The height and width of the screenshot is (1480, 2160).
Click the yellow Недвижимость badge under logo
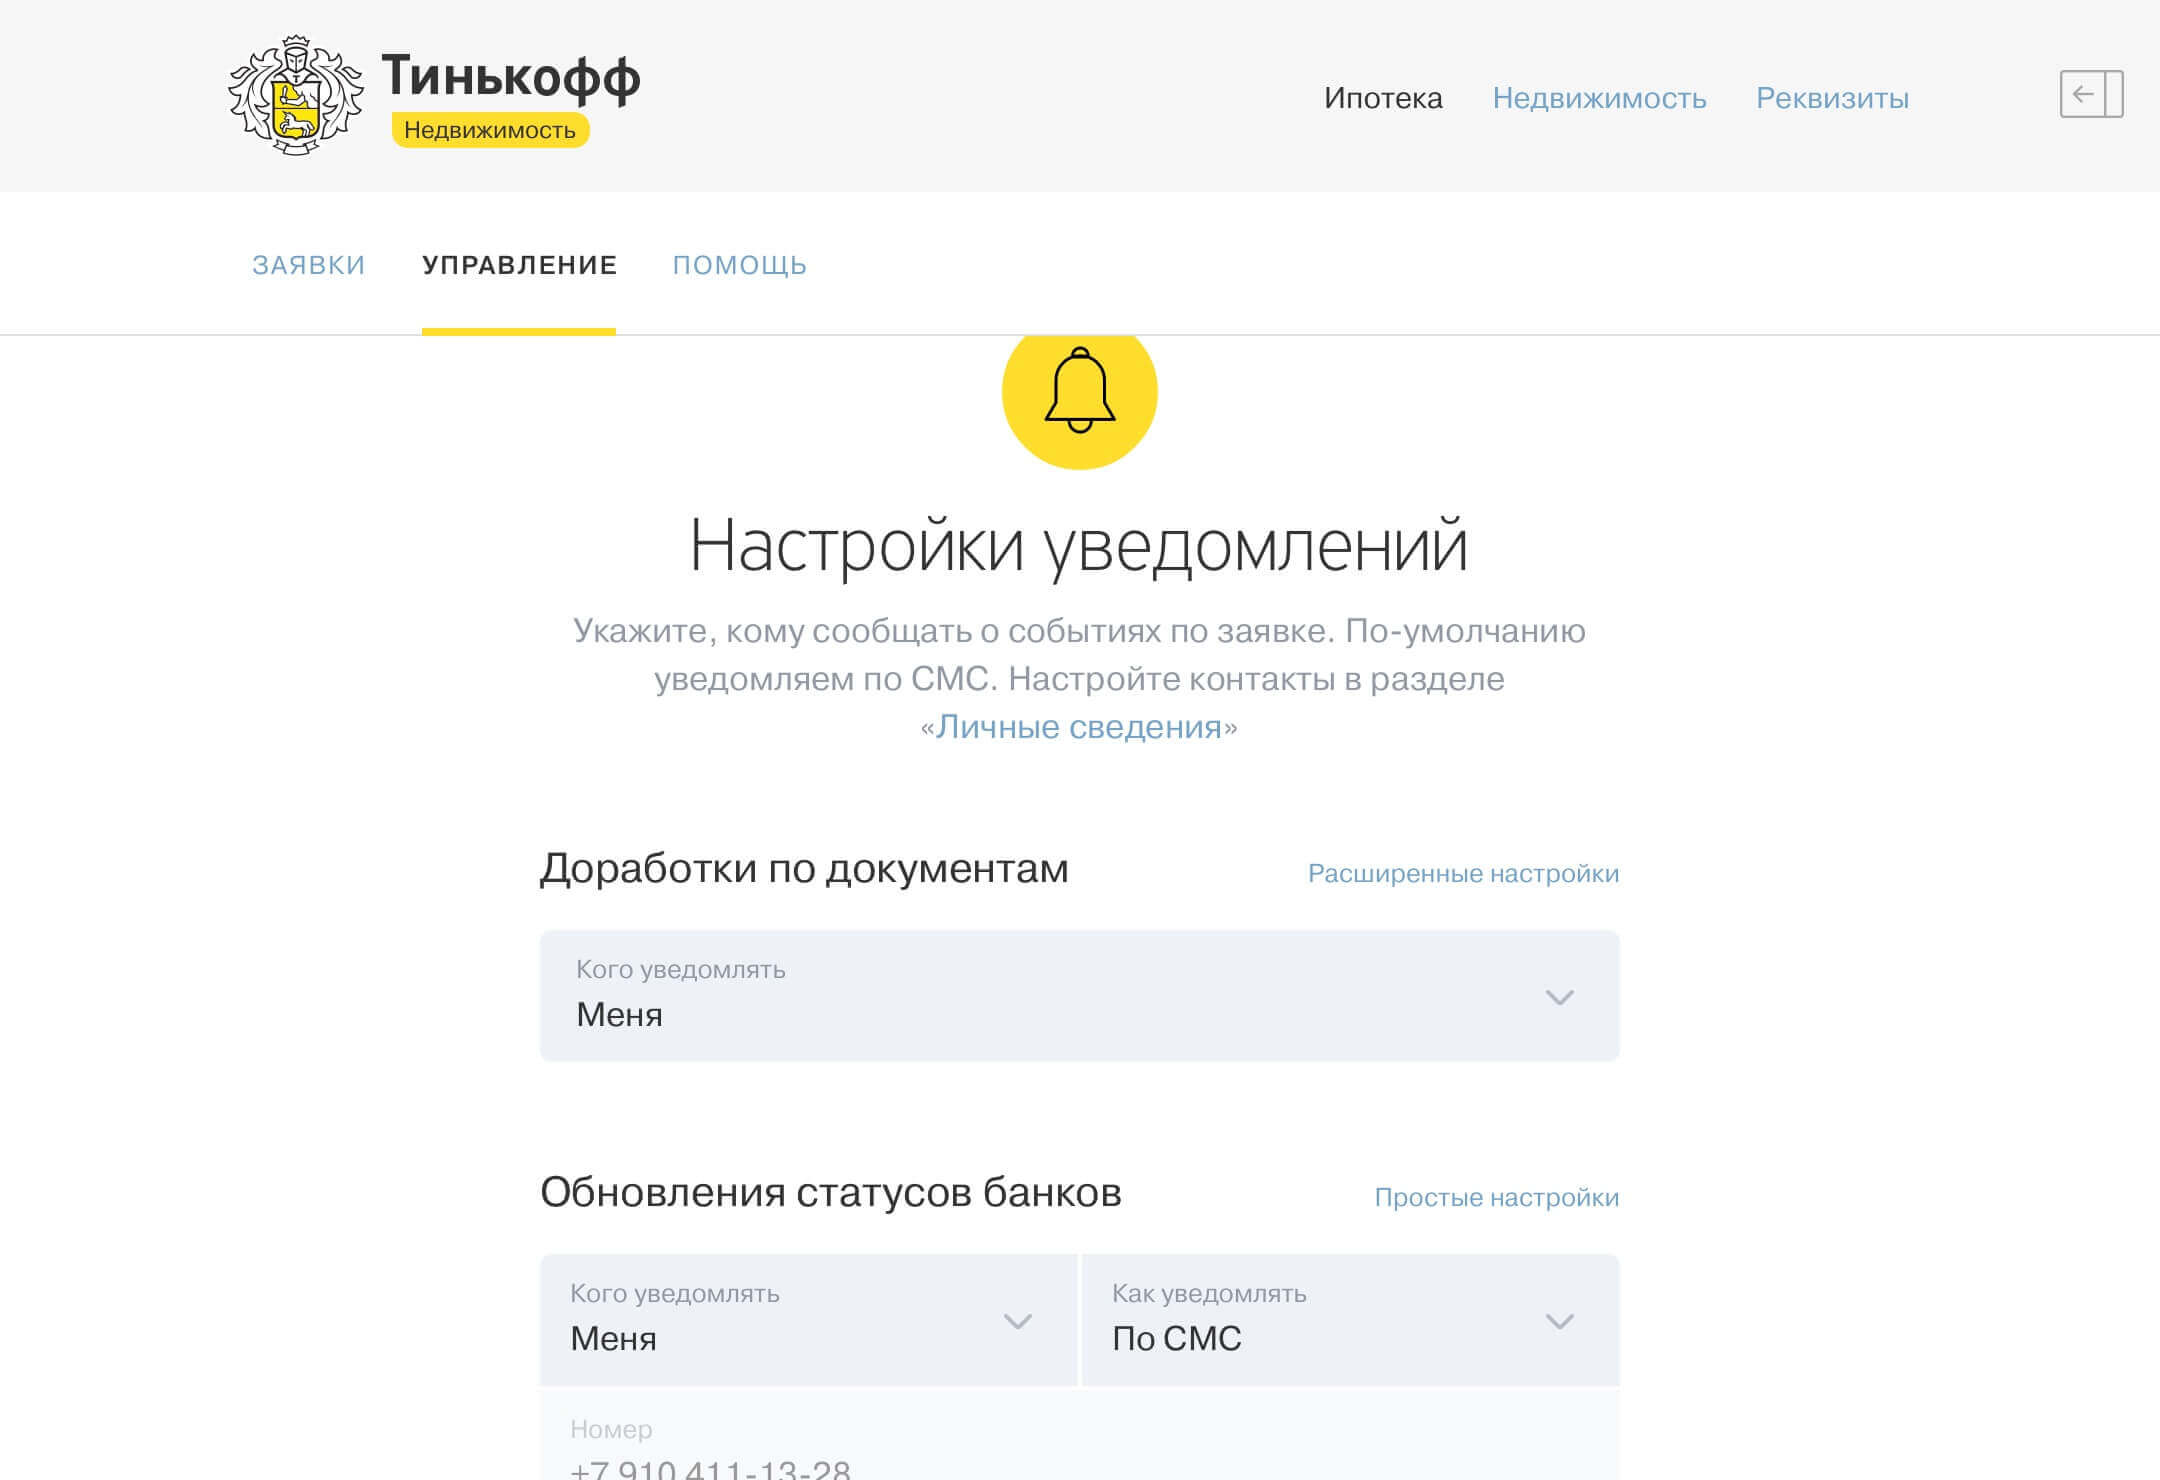point(490,130)
